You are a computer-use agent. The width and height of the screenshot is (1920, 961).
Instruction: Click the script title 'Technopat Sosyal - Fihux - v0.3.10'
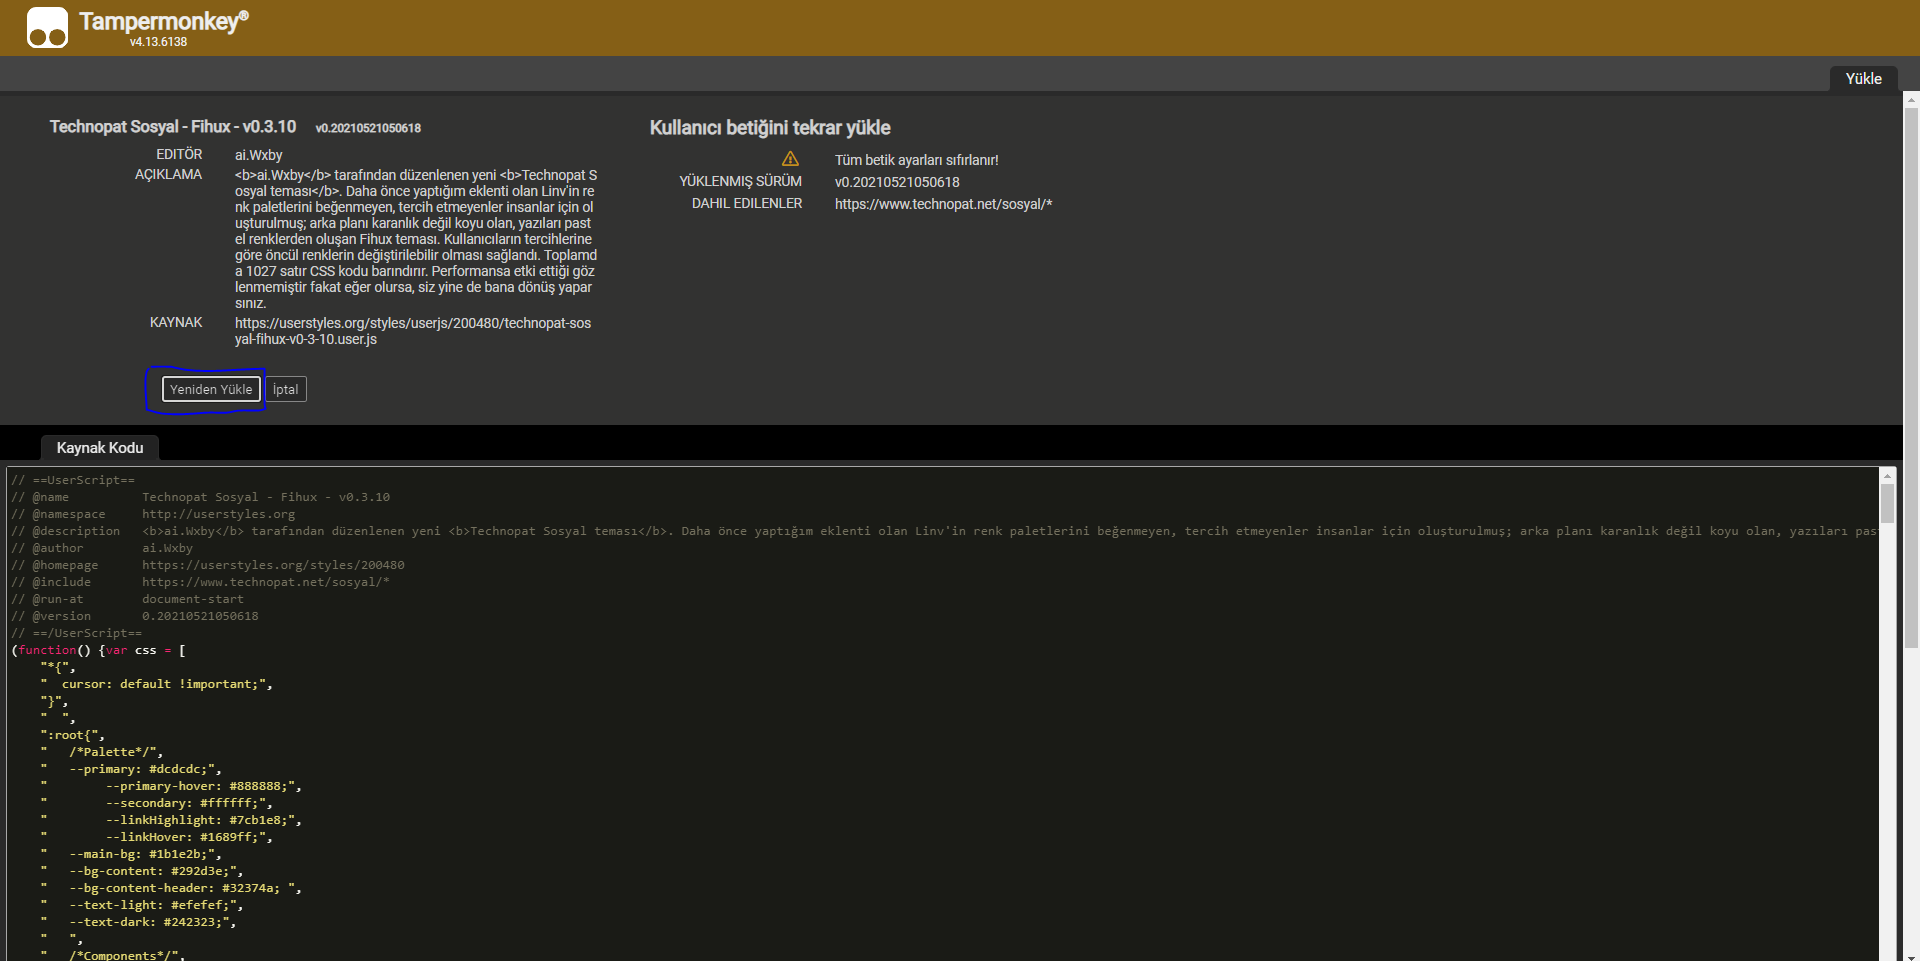click(173, 127)
